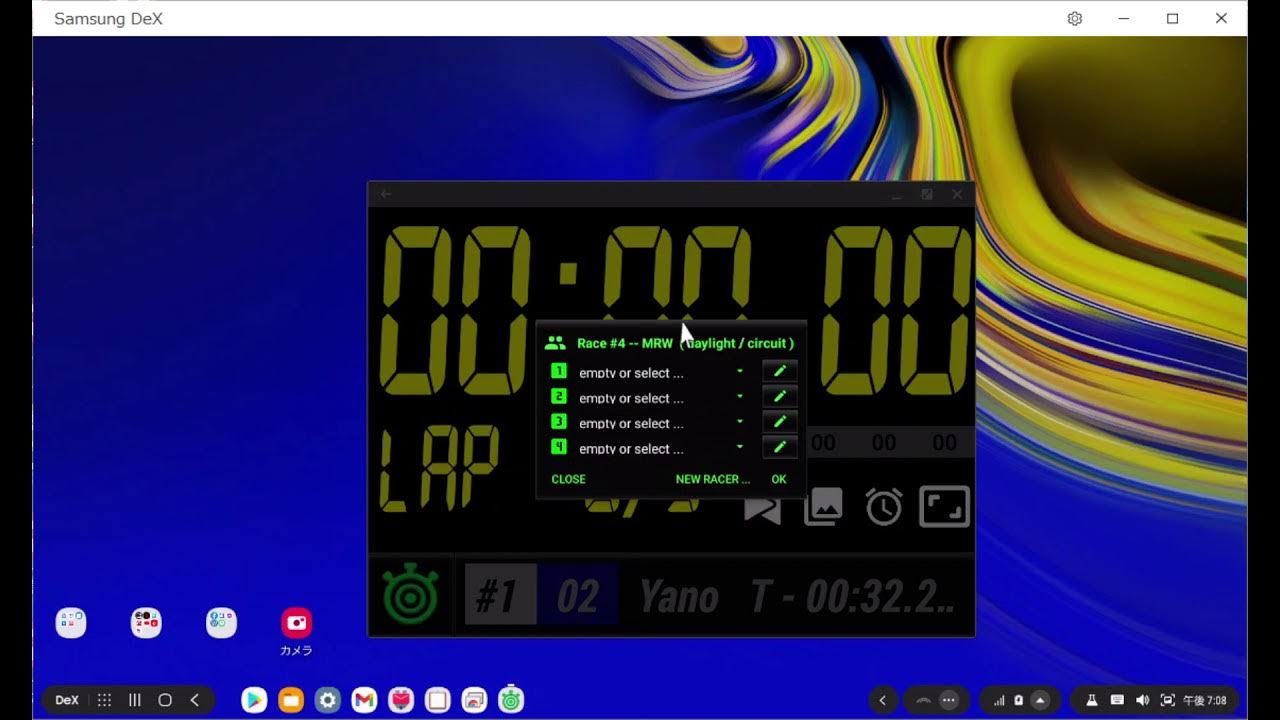Viewport: 1280px width, 720px height.
Task: Click the racers group icon in dialog header
Action: click(555, 343)
